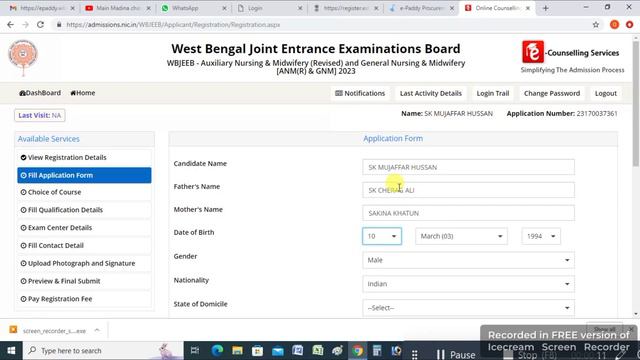Open Notifications
The image size is (640, 360).
click(x=360, y=93)
